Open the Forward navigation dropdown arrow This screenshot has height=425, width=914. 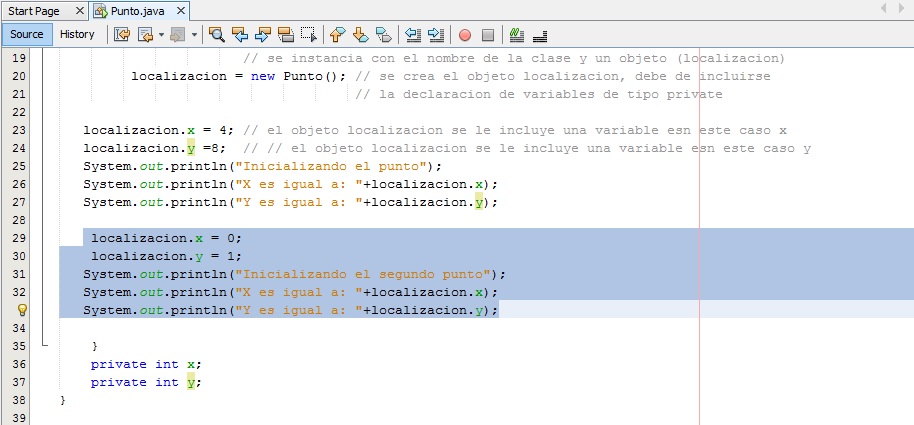click(194, 34)
